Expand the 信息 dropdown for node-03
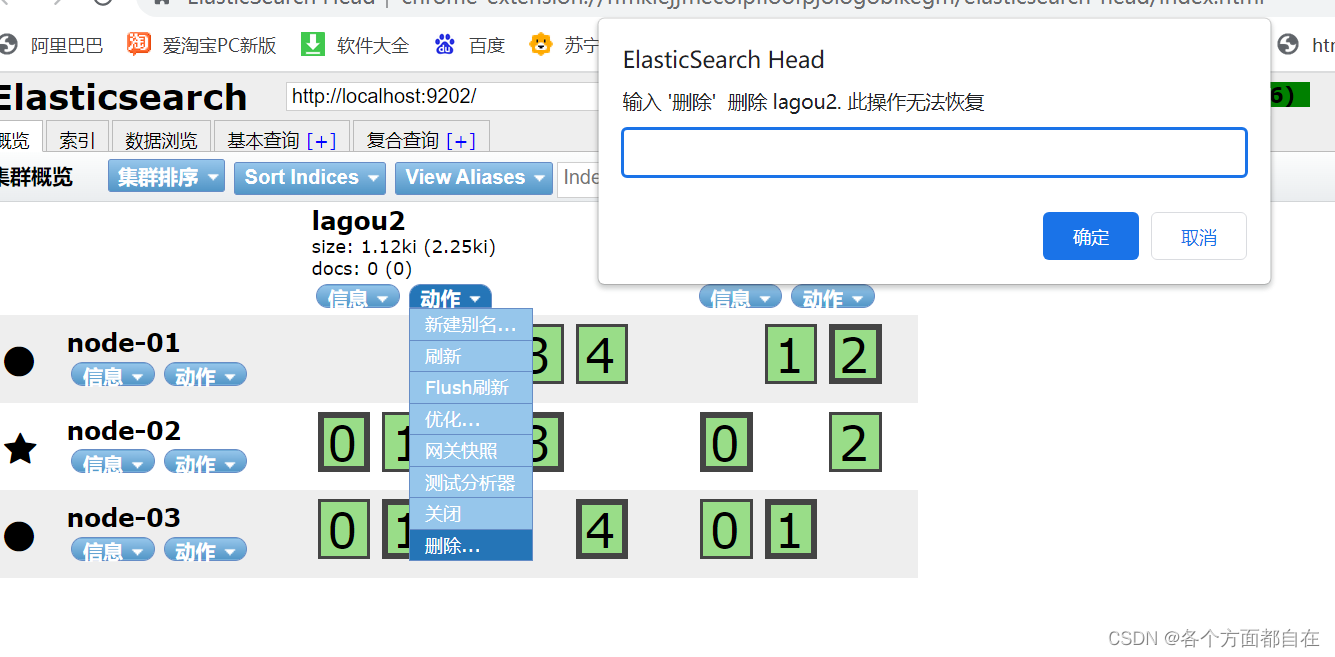 click(113, 550)
